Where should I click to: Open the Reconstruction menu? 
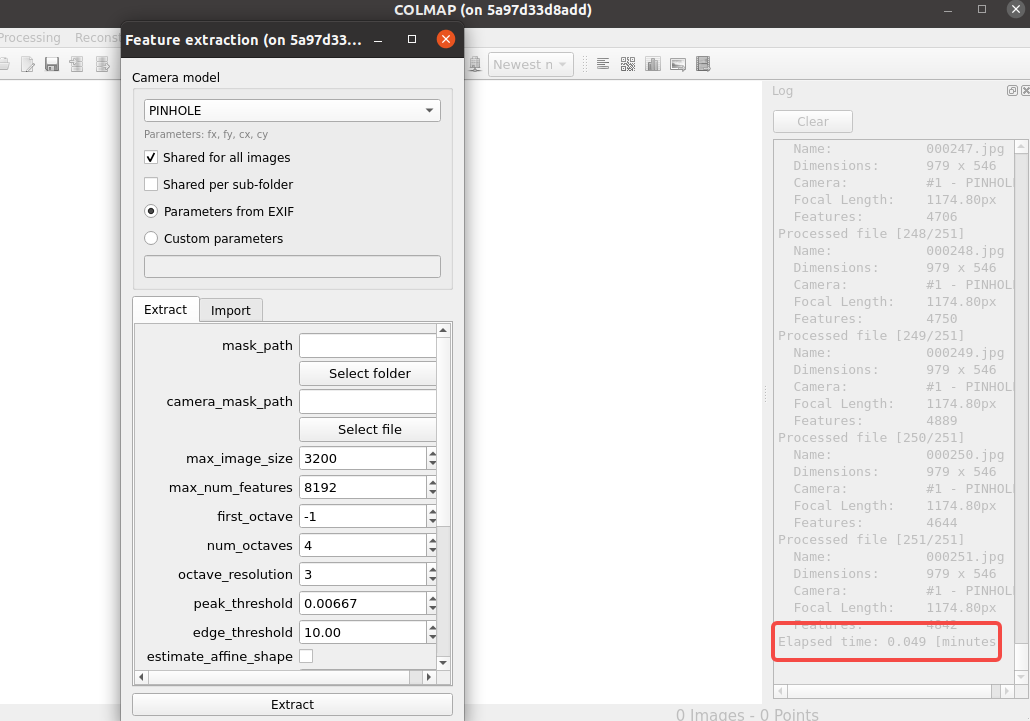tap(97, 37)
